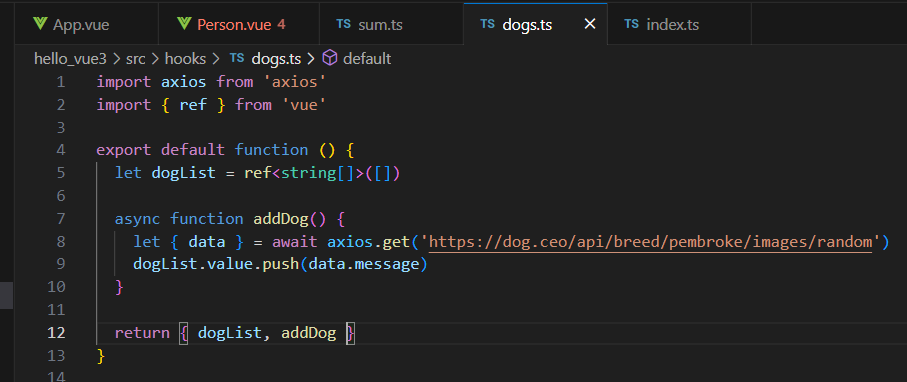This screenshot has height=382, width=907.
Task: Expand the hello_vue3 breadcrumb folder
Action: 70,58
